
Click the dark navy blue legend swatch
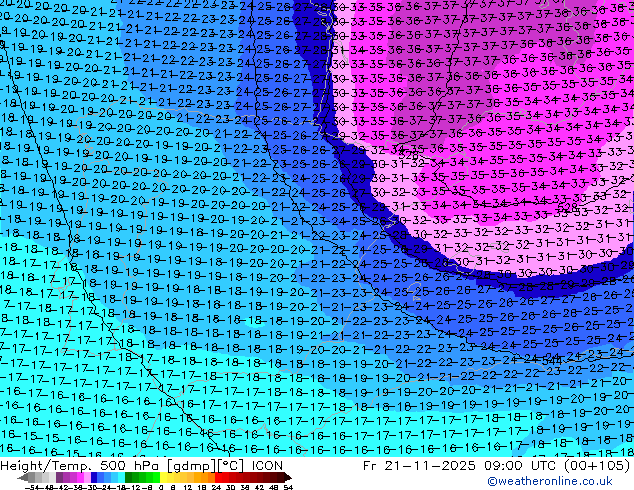point(94,477)
